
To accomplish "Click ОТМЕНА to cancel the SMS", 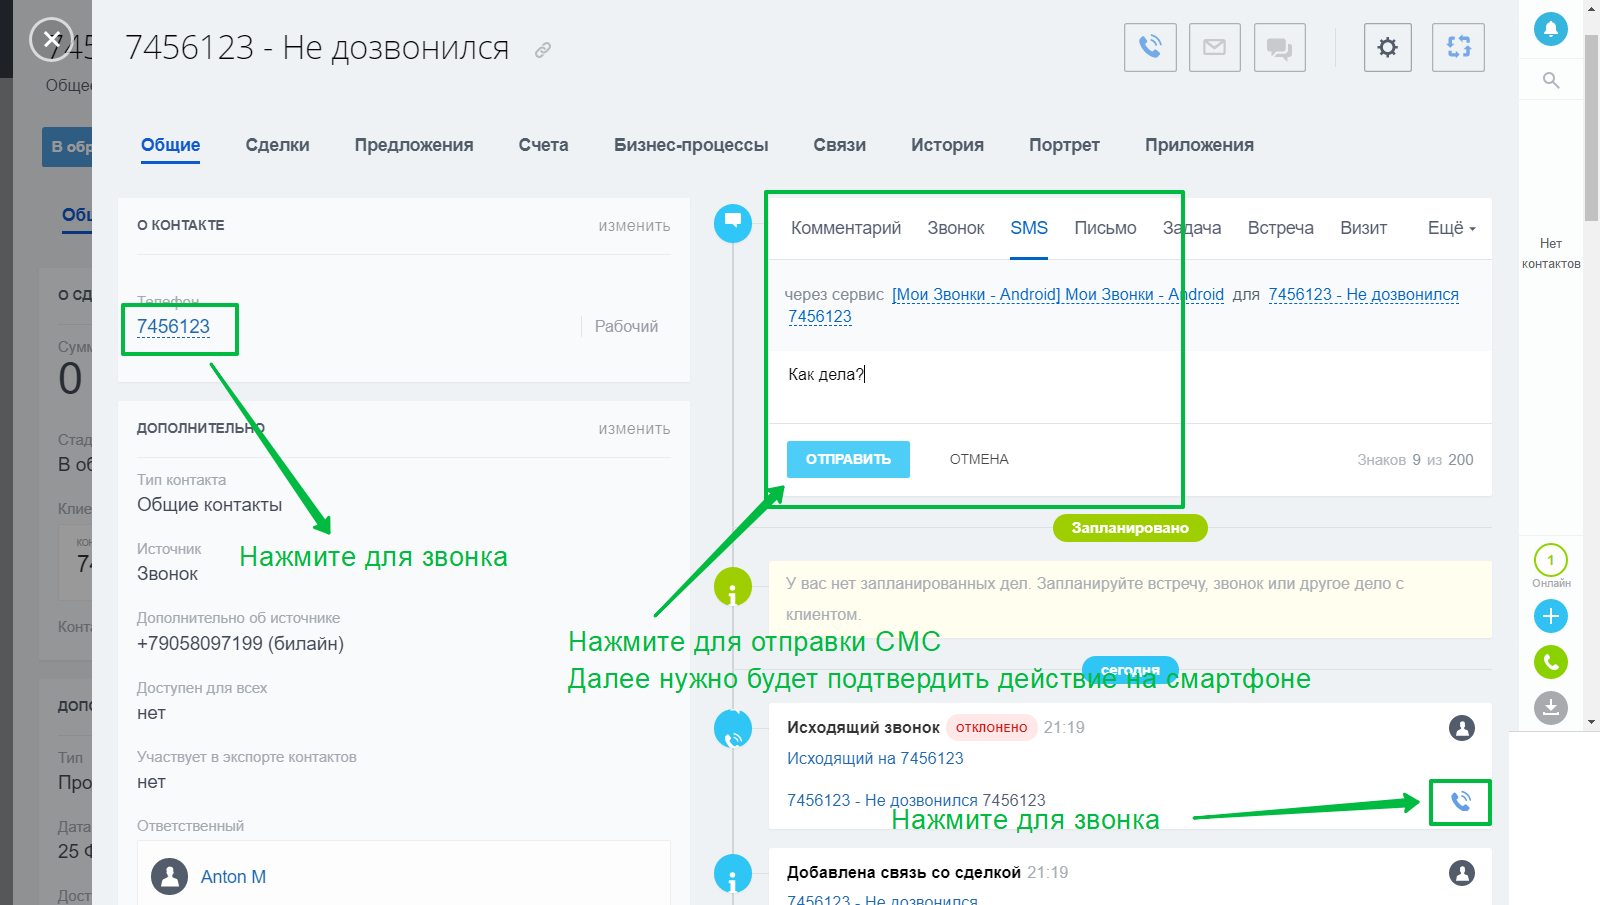I will point(979,459).
